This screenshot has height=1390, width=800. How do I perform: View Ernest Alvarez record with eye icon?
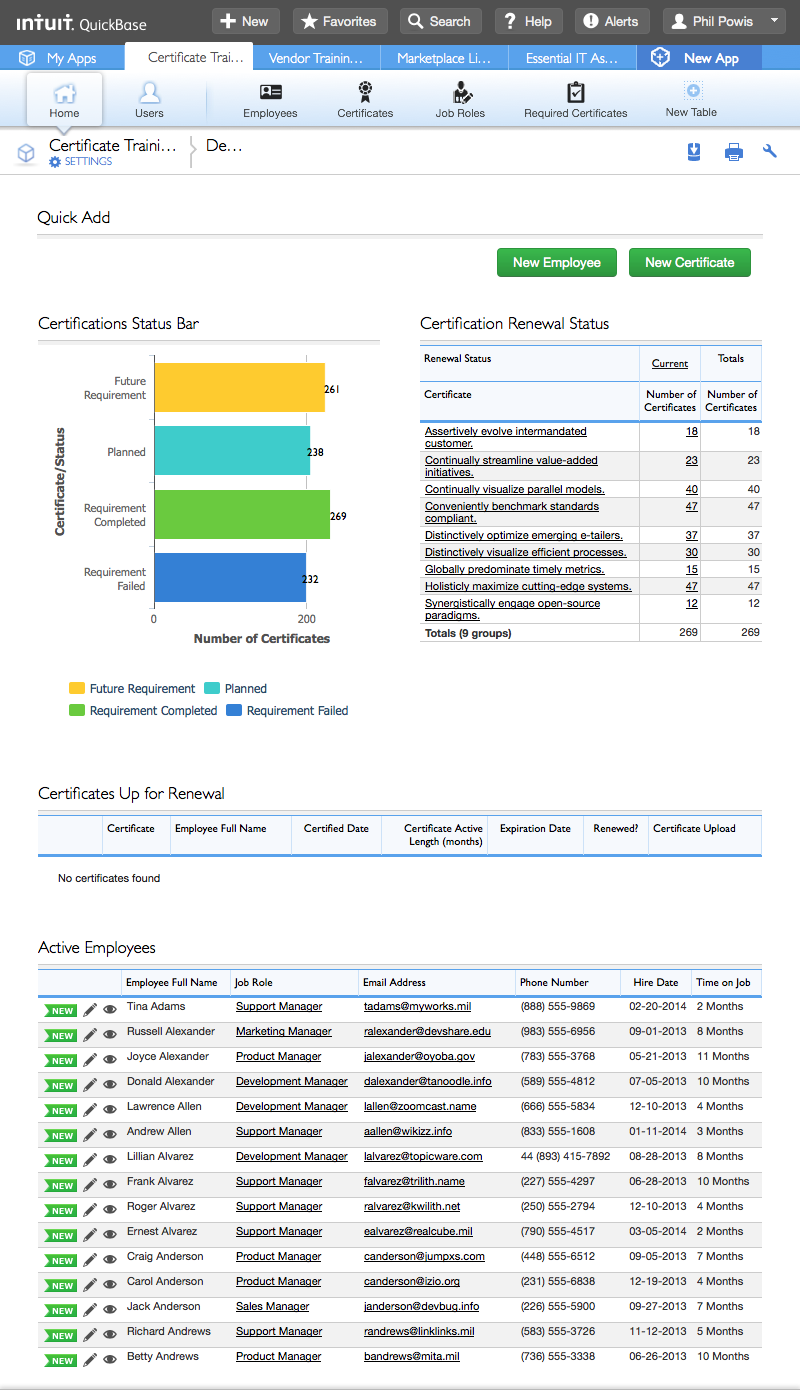coord(110,1235)
